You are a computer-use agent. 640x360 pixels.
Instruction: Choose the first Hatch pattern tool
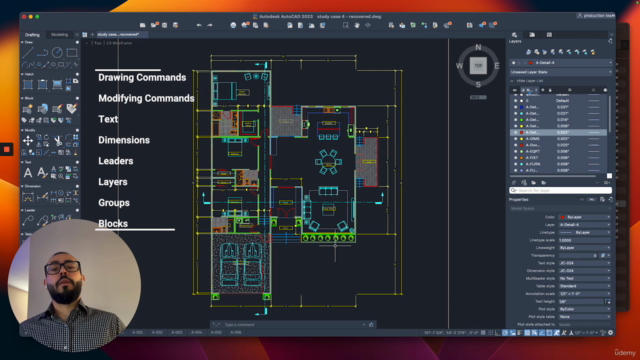[x=28, y=84]
